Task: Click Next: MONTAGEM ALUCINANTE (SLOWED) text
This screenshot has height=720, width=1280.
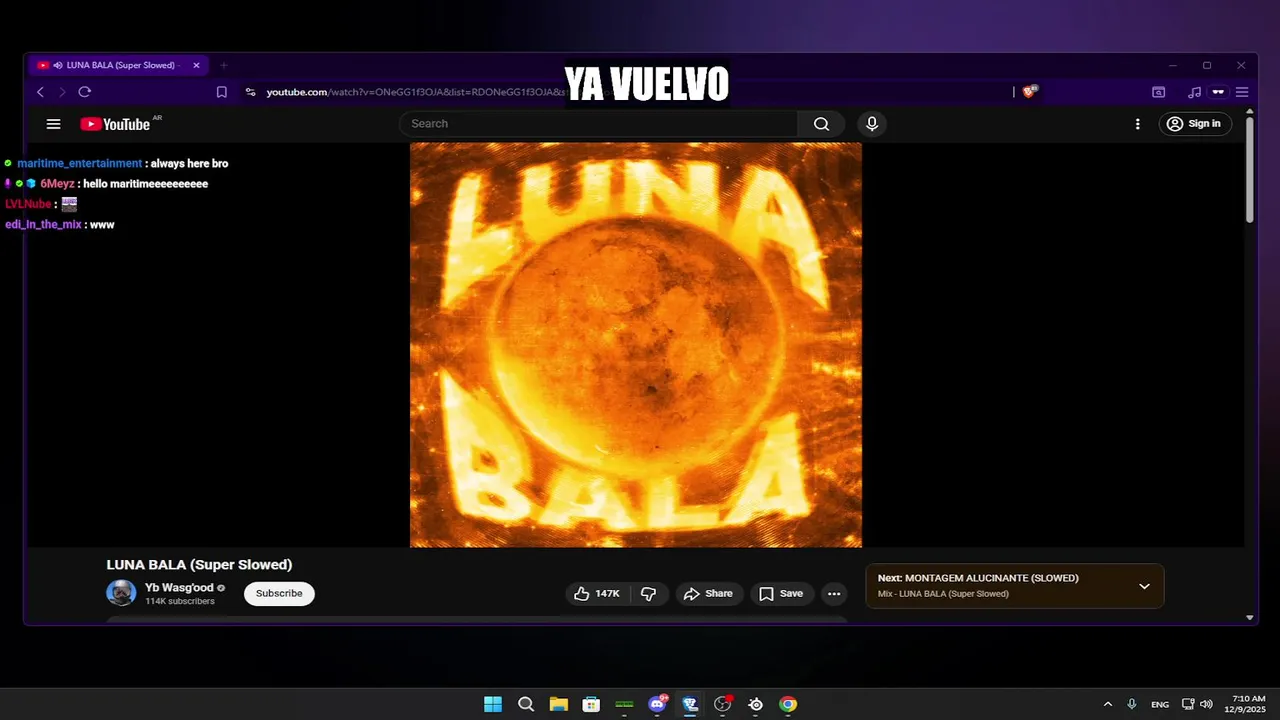Action: point(978,578)
